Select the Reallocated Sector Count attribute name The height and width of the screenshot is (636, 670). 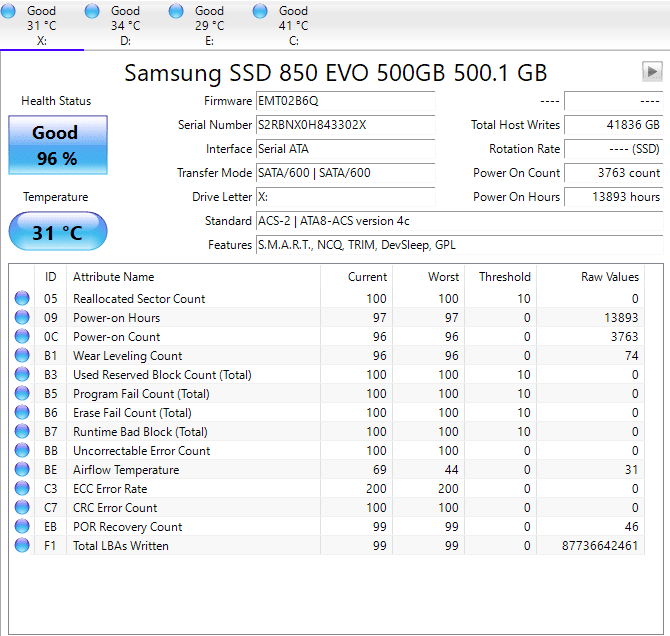point(139,299)
